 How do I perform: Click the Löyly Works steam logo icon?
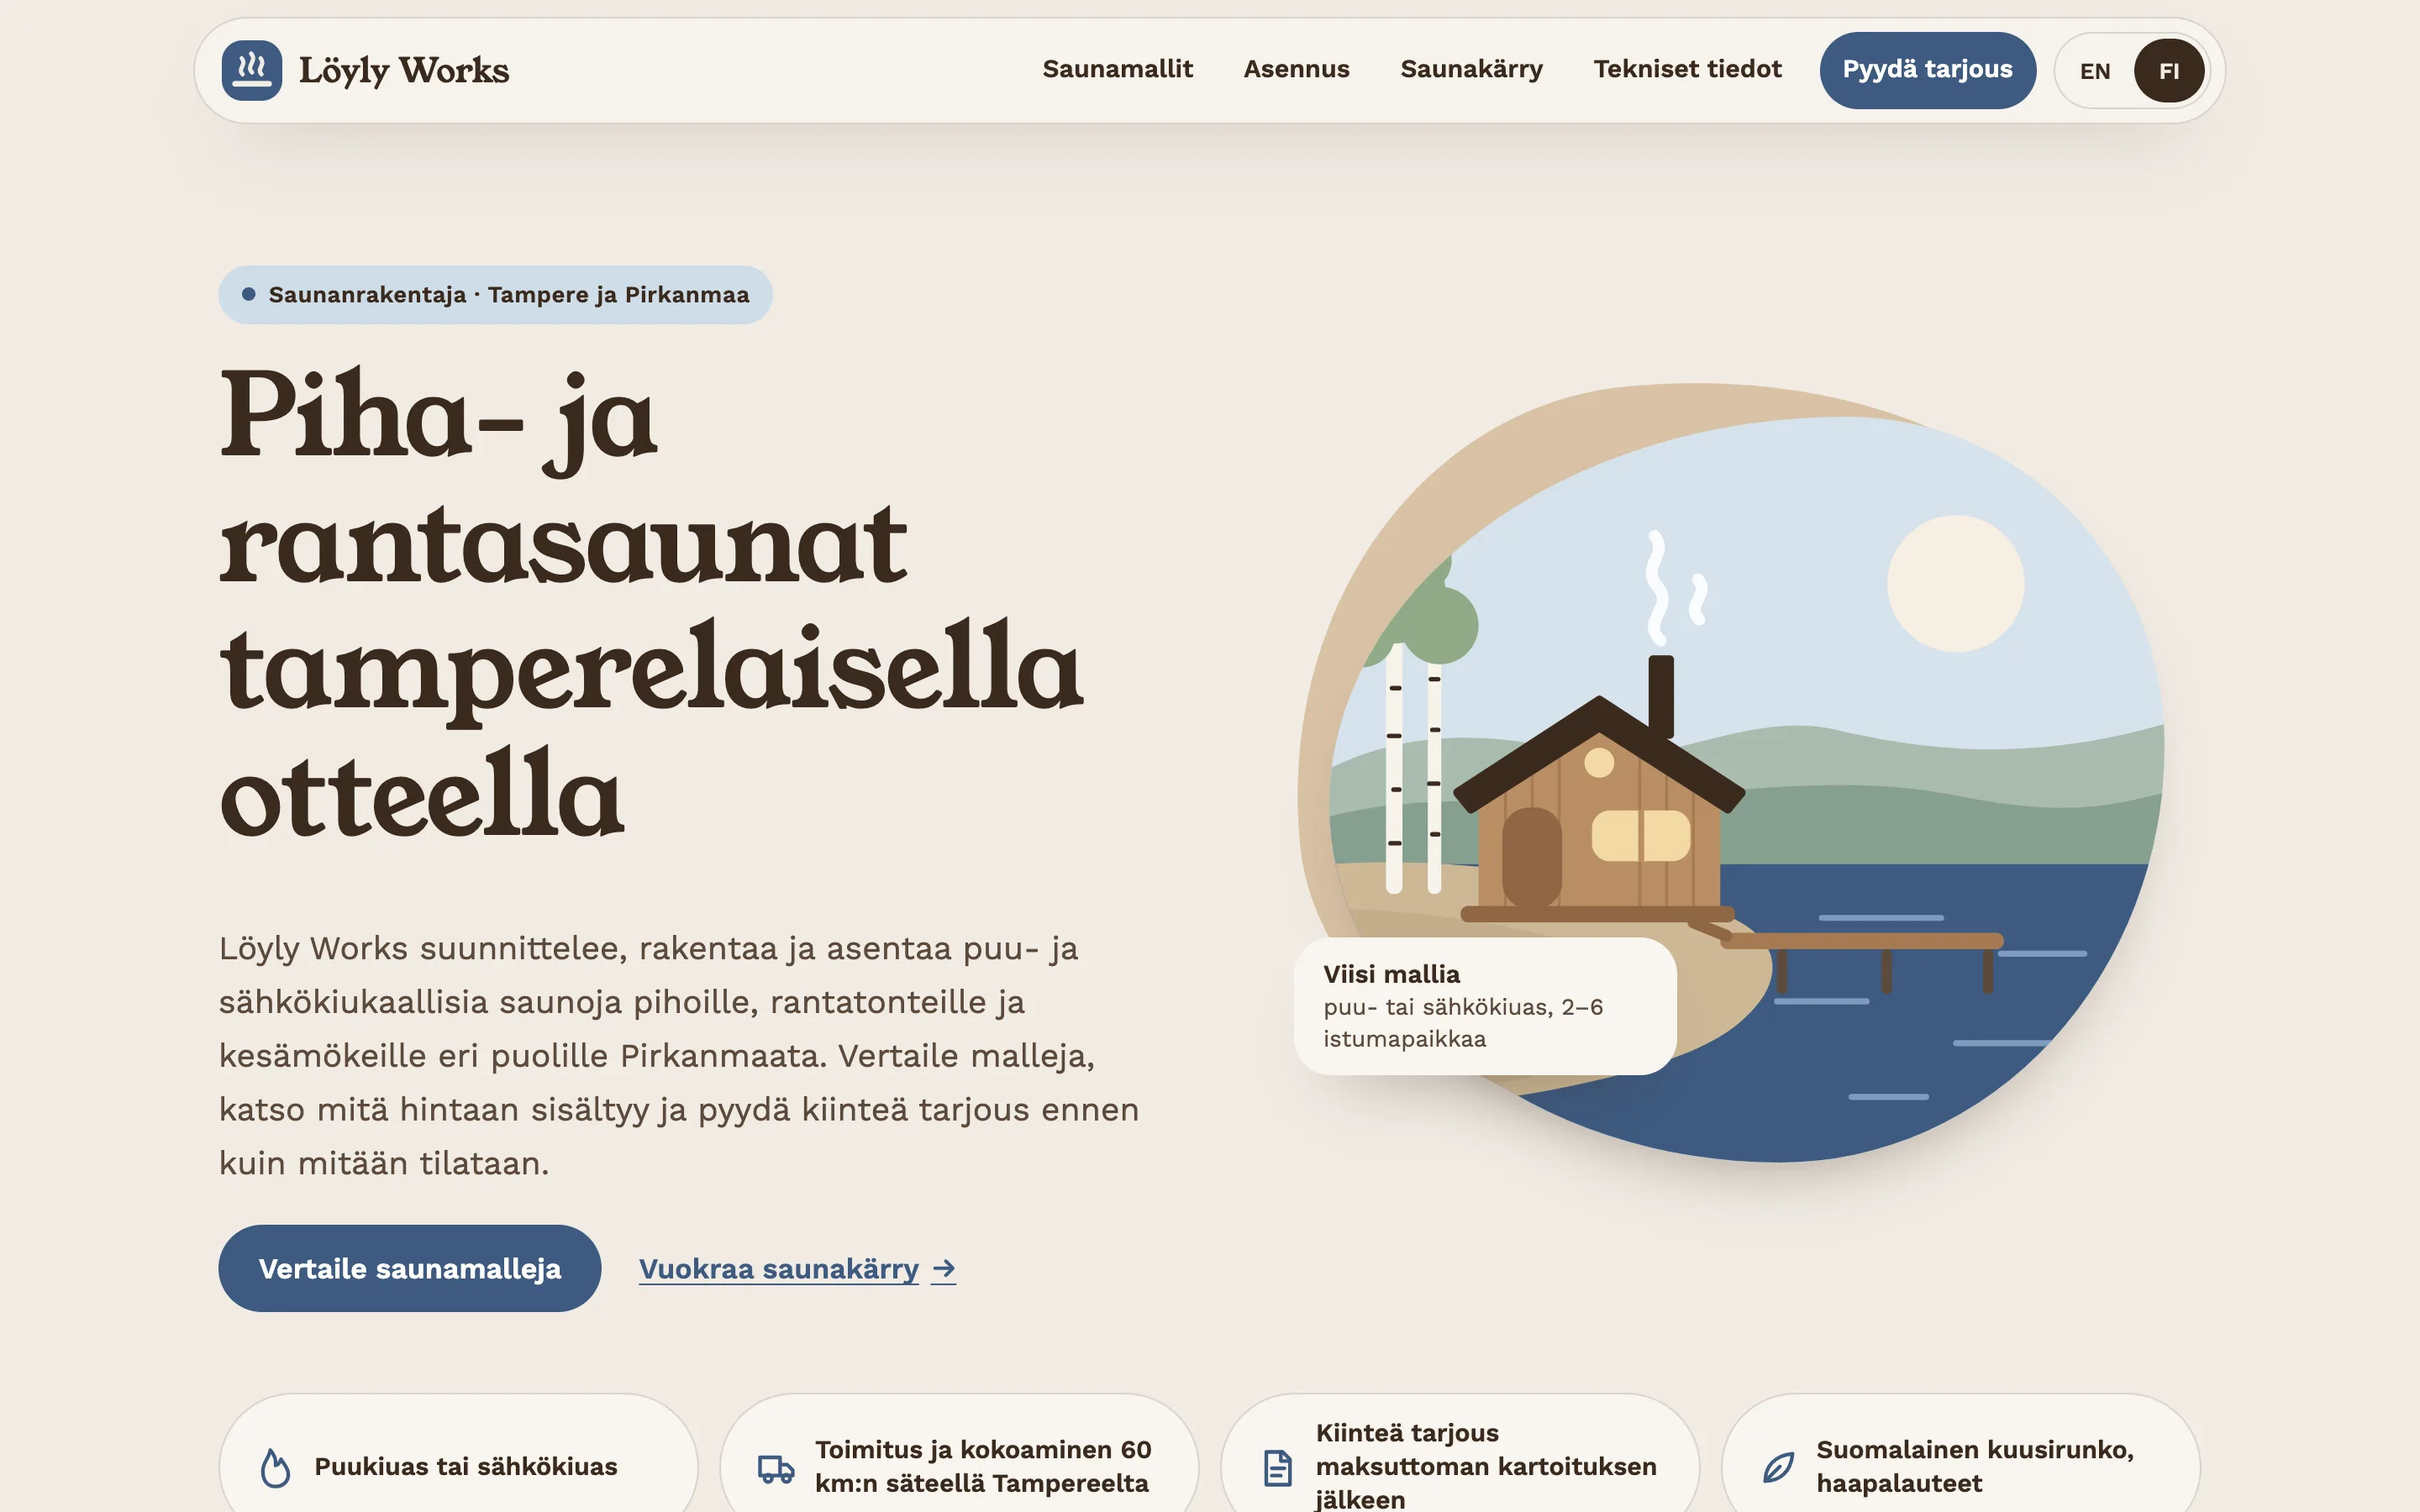tap(251, 70)
